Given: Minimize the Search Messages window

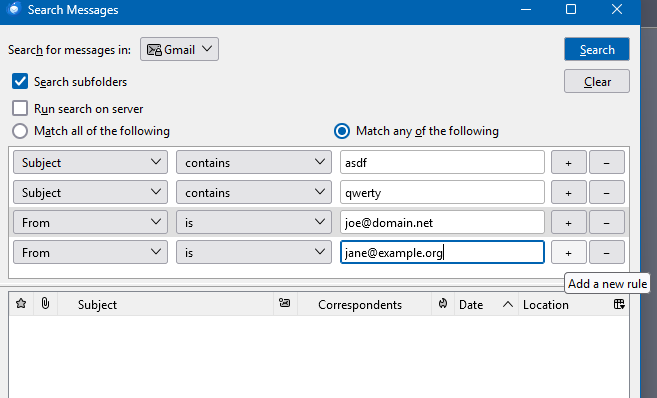Looking at the screenshot, I should 526,9.
